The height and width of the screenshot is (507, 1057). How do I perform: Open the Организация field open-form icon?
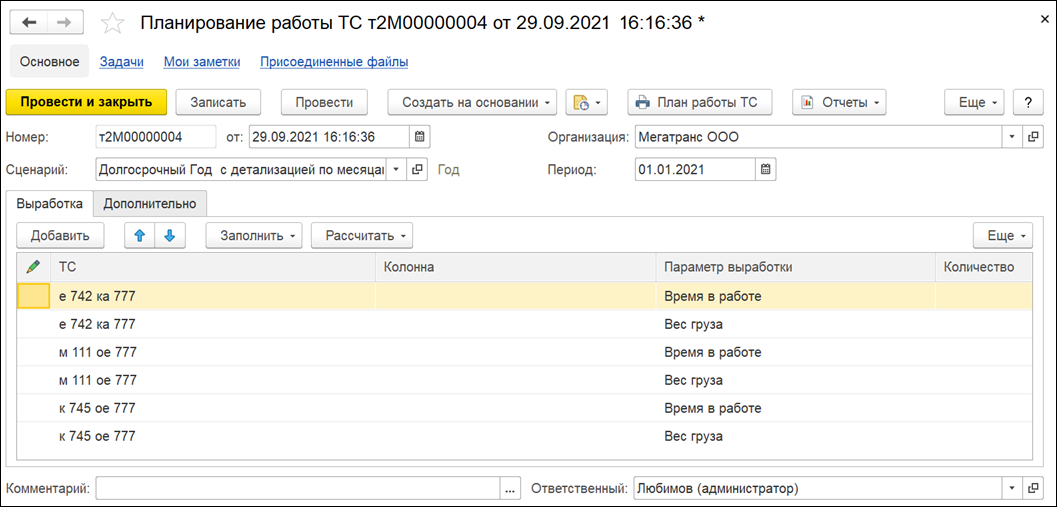pyautogui.click(x=1033, y=137)
